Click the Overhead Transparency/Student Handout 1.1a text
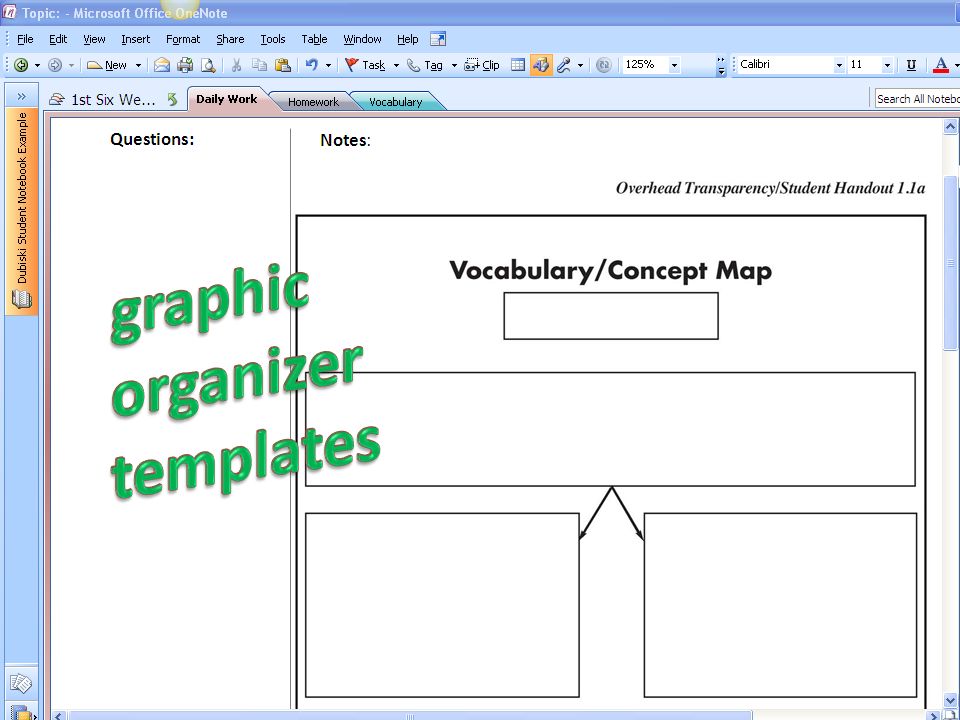 click(x=770, y=188)
